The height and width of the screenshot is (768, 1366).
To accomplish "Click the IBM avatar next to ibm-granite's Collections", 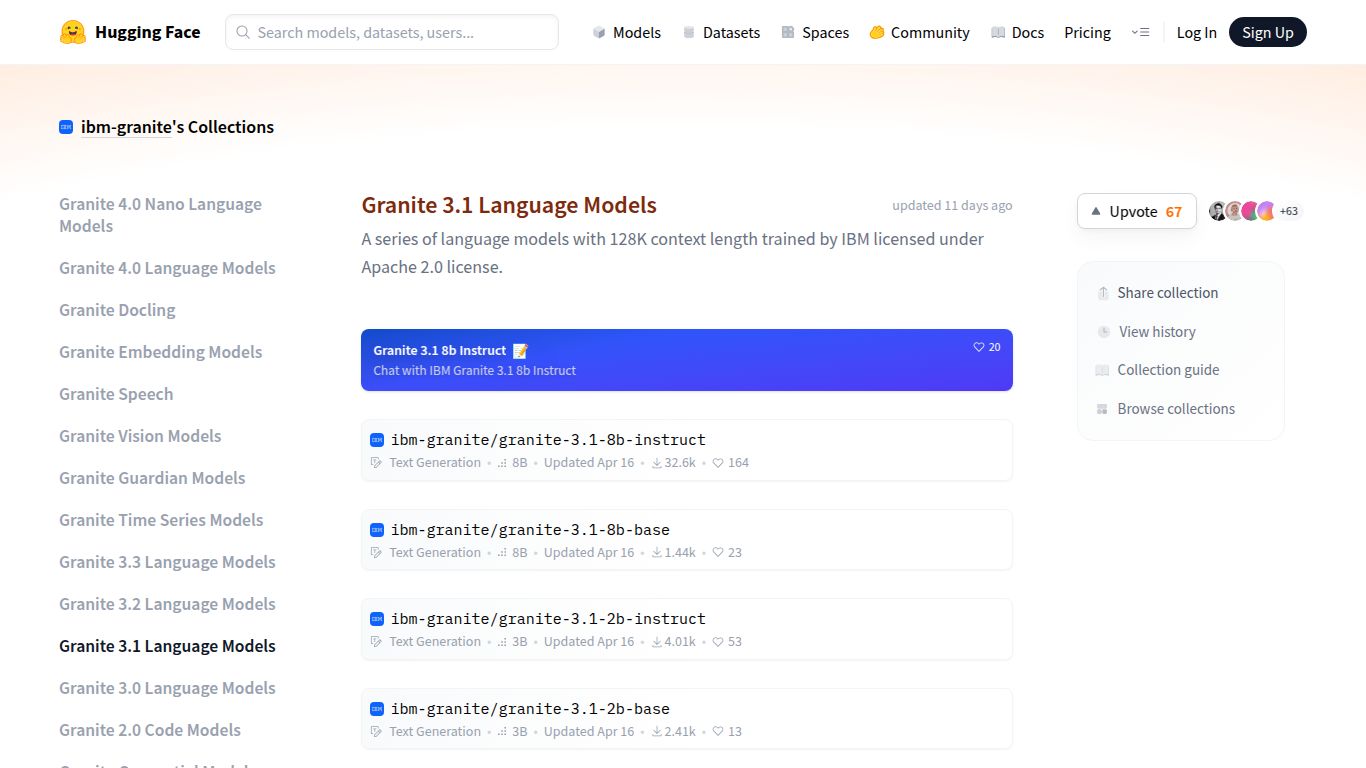I will coord(66,127).
